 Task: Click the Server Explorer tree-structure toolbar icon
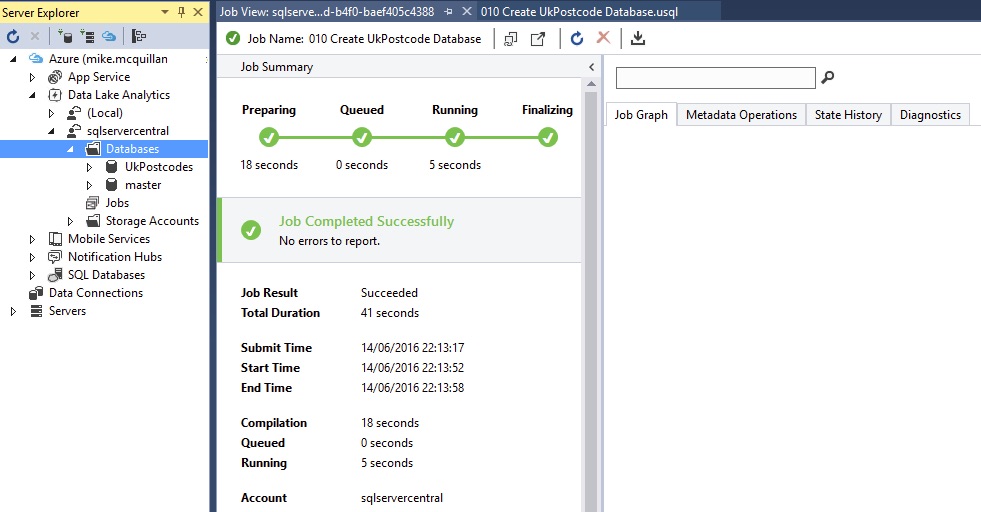139,36
